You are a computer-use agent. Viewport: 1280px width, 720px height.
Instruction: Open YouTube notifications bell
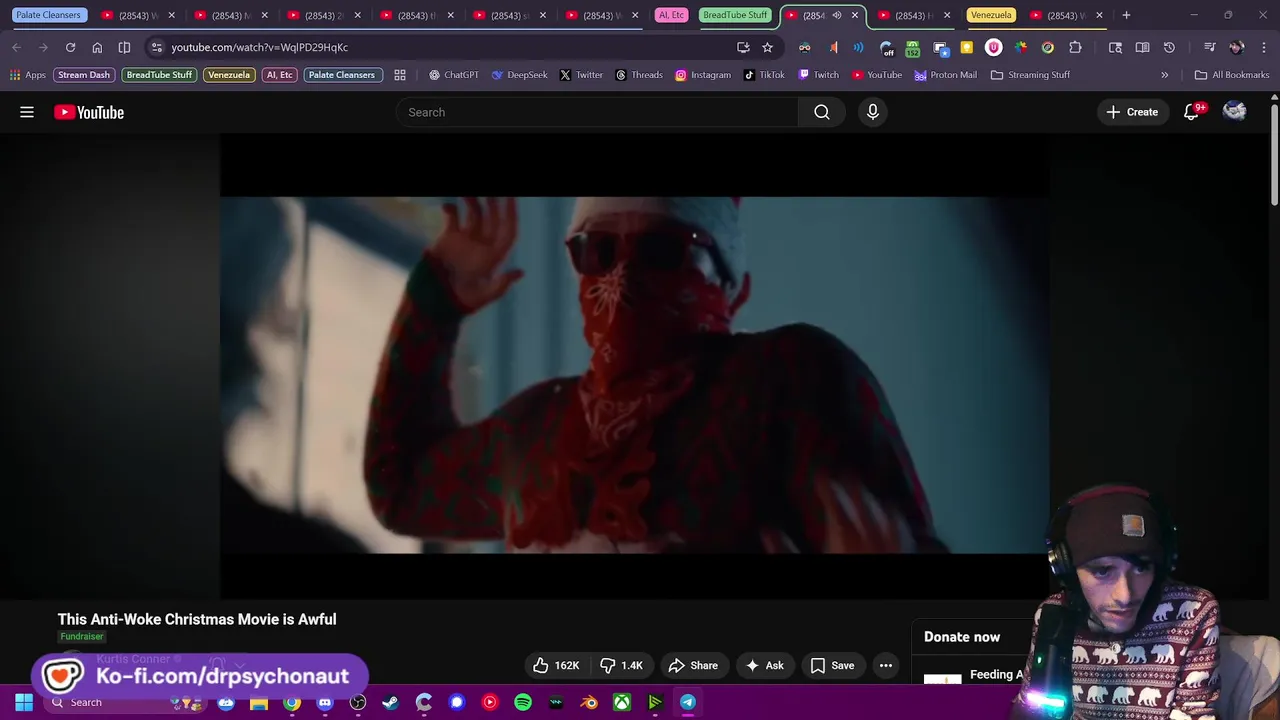click(1191, 112)
